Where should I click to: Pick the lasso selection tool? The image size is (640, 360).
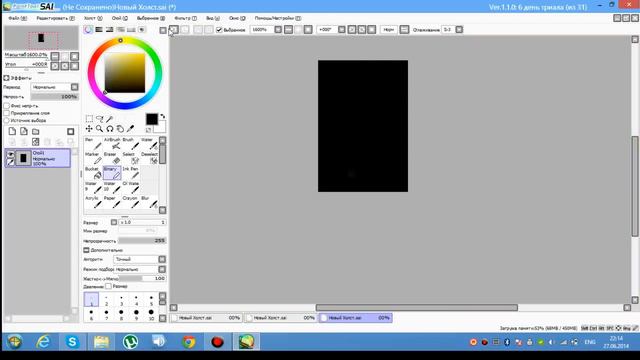point(100,119)
